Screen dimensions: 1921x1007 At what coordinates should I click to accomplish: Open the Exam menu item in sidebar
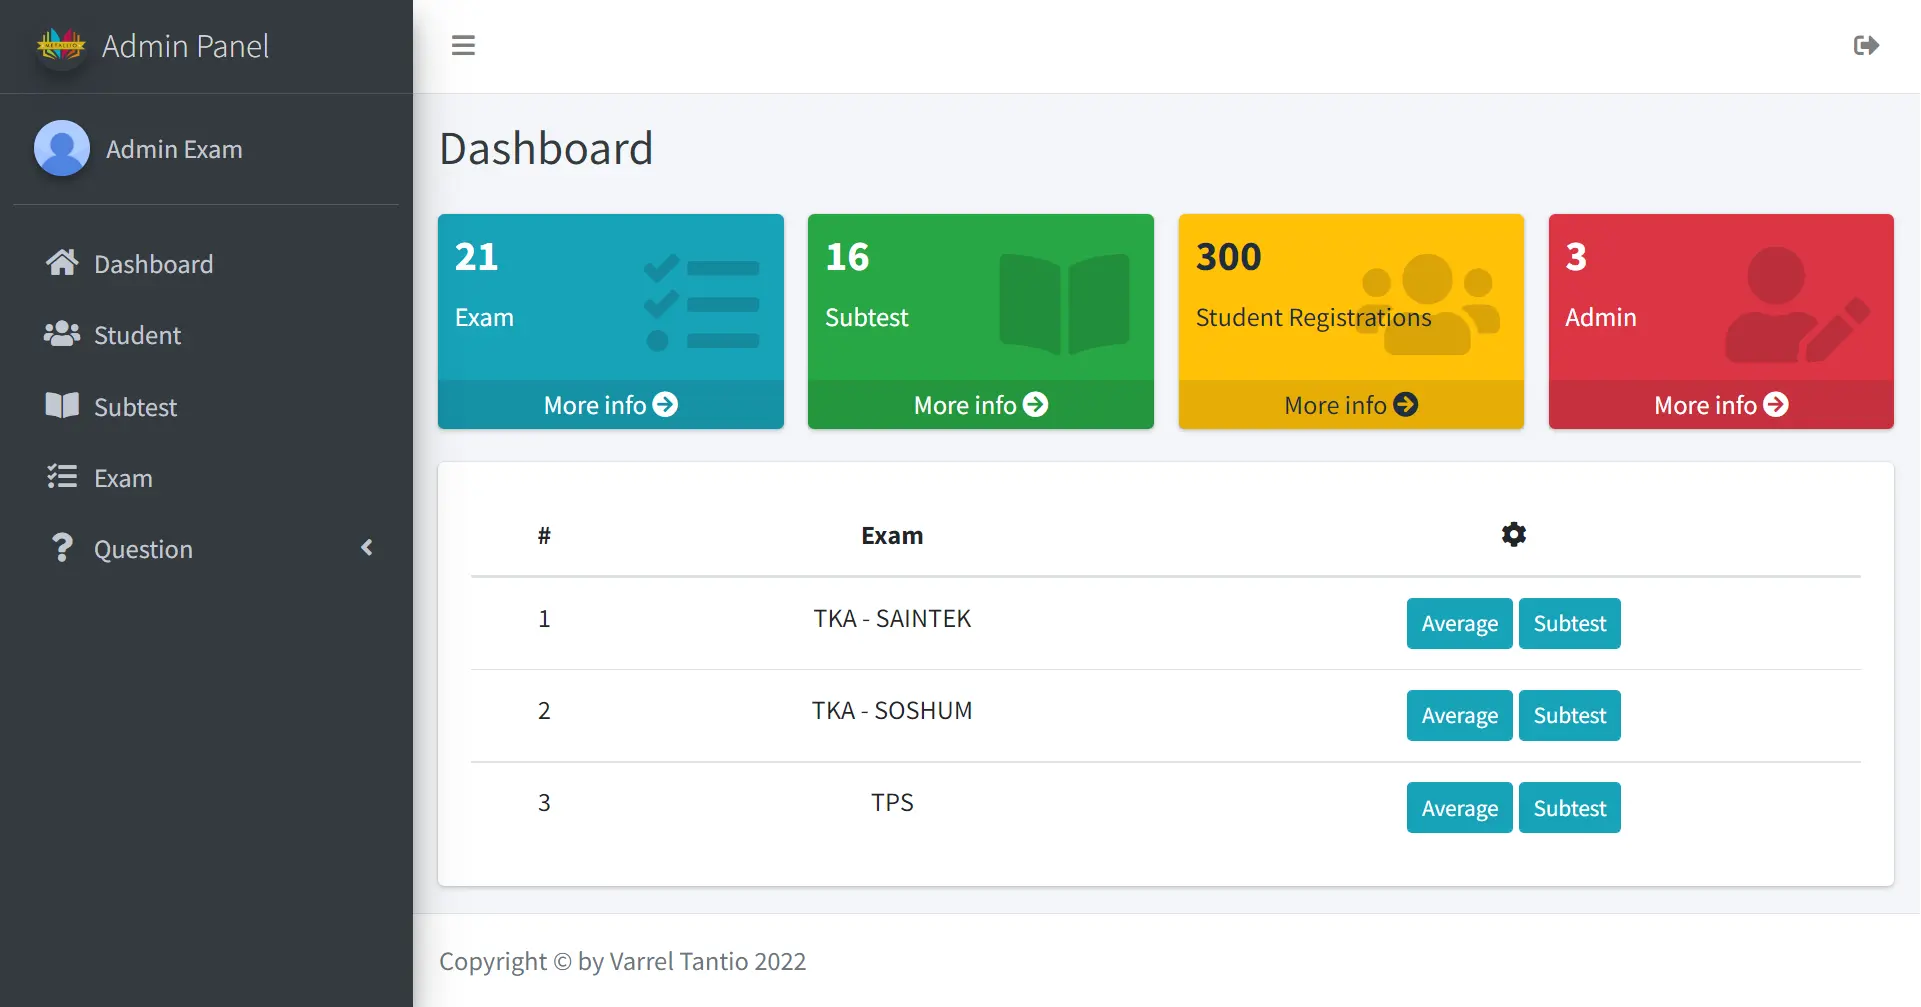pos(206,478)
